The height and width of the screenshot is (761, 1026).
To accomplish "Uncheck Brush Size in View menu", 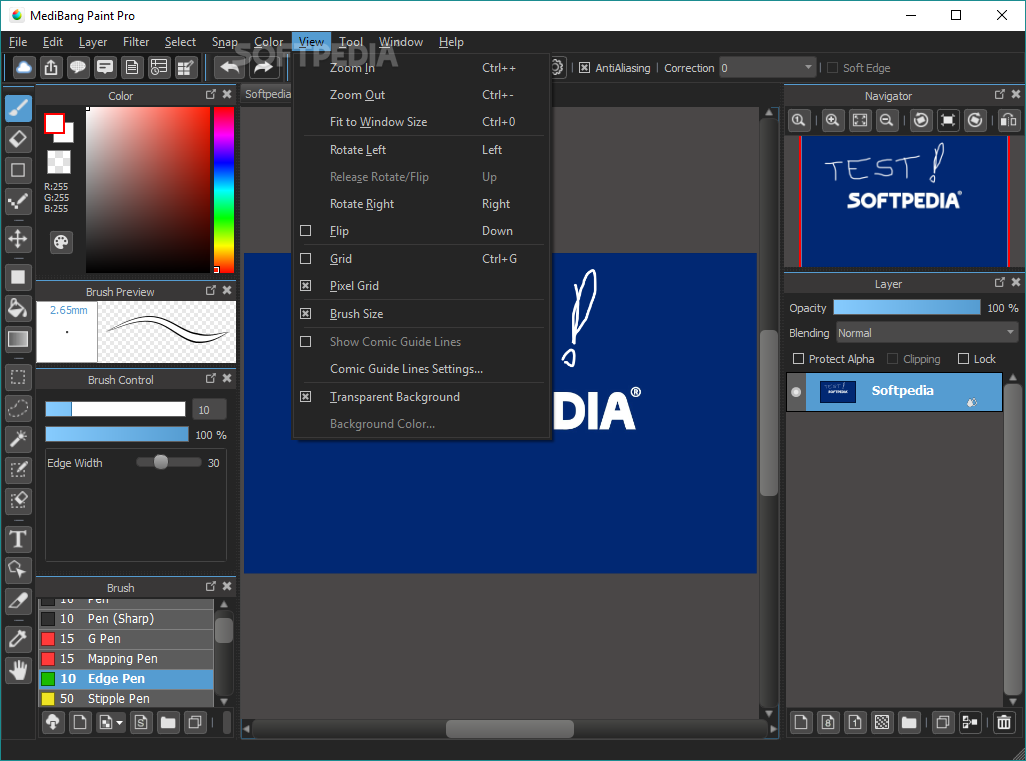I will tap(306, 313).
